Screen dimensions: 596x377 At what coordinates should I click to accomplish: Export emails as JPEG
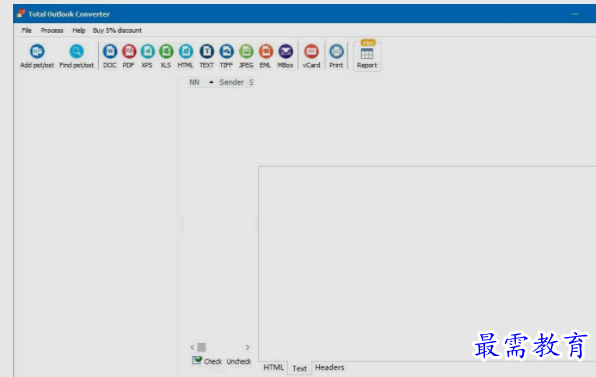[246, 56]
